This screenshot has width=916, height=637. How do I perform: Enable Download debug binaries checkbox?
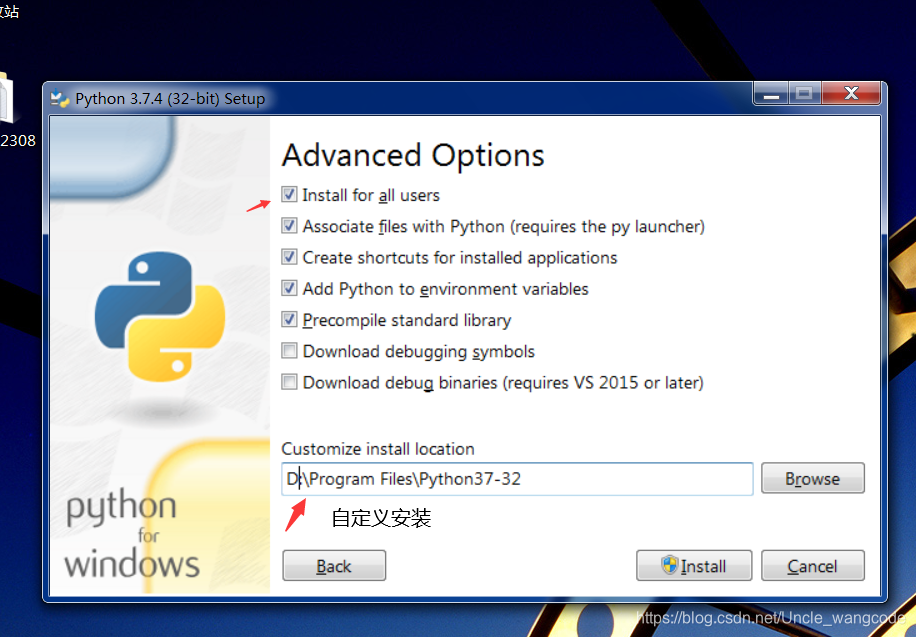point(289,382)
